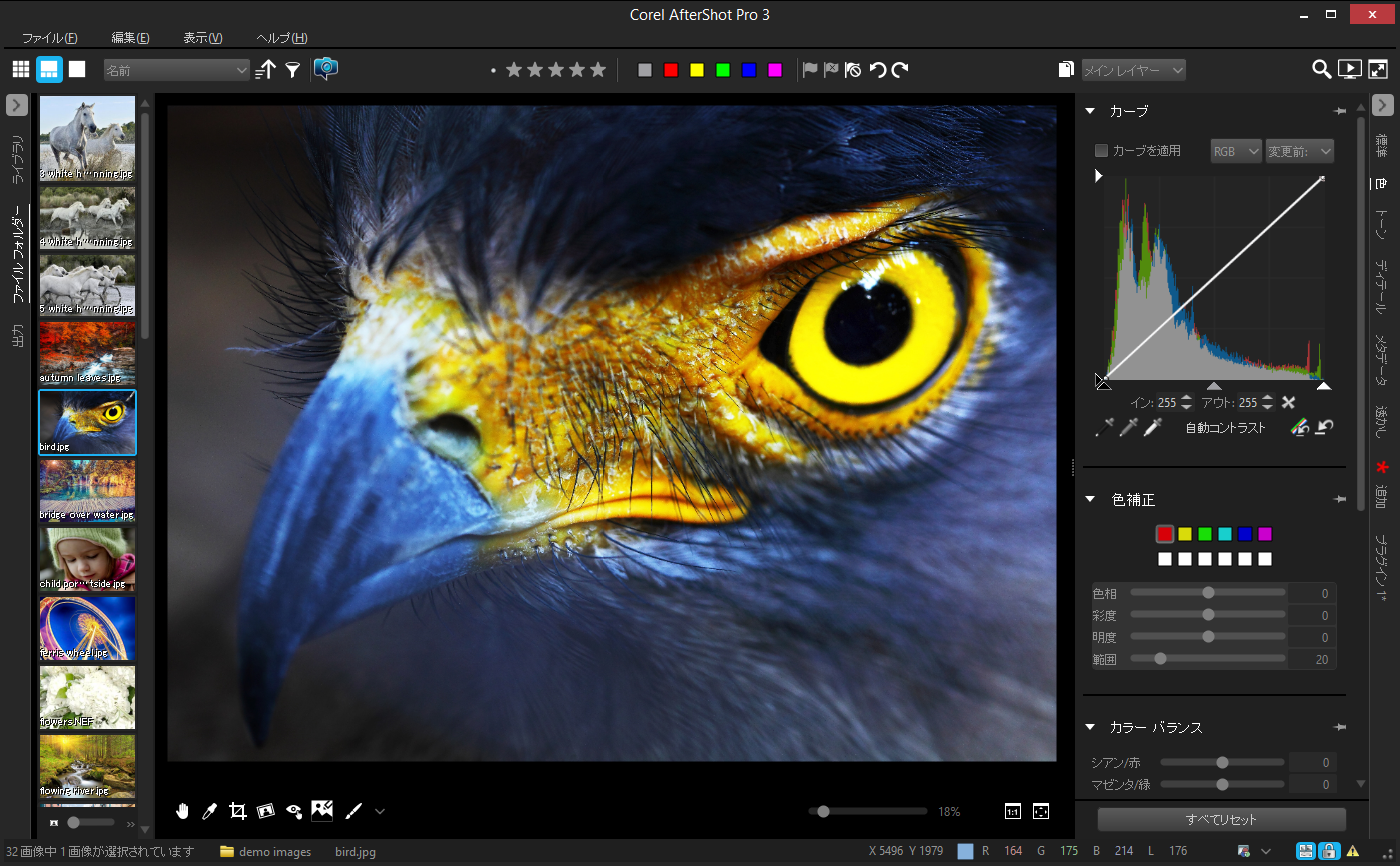Click the fit-to-window zoom icon
1400x866 pixels.
[x=1041, y=811]
